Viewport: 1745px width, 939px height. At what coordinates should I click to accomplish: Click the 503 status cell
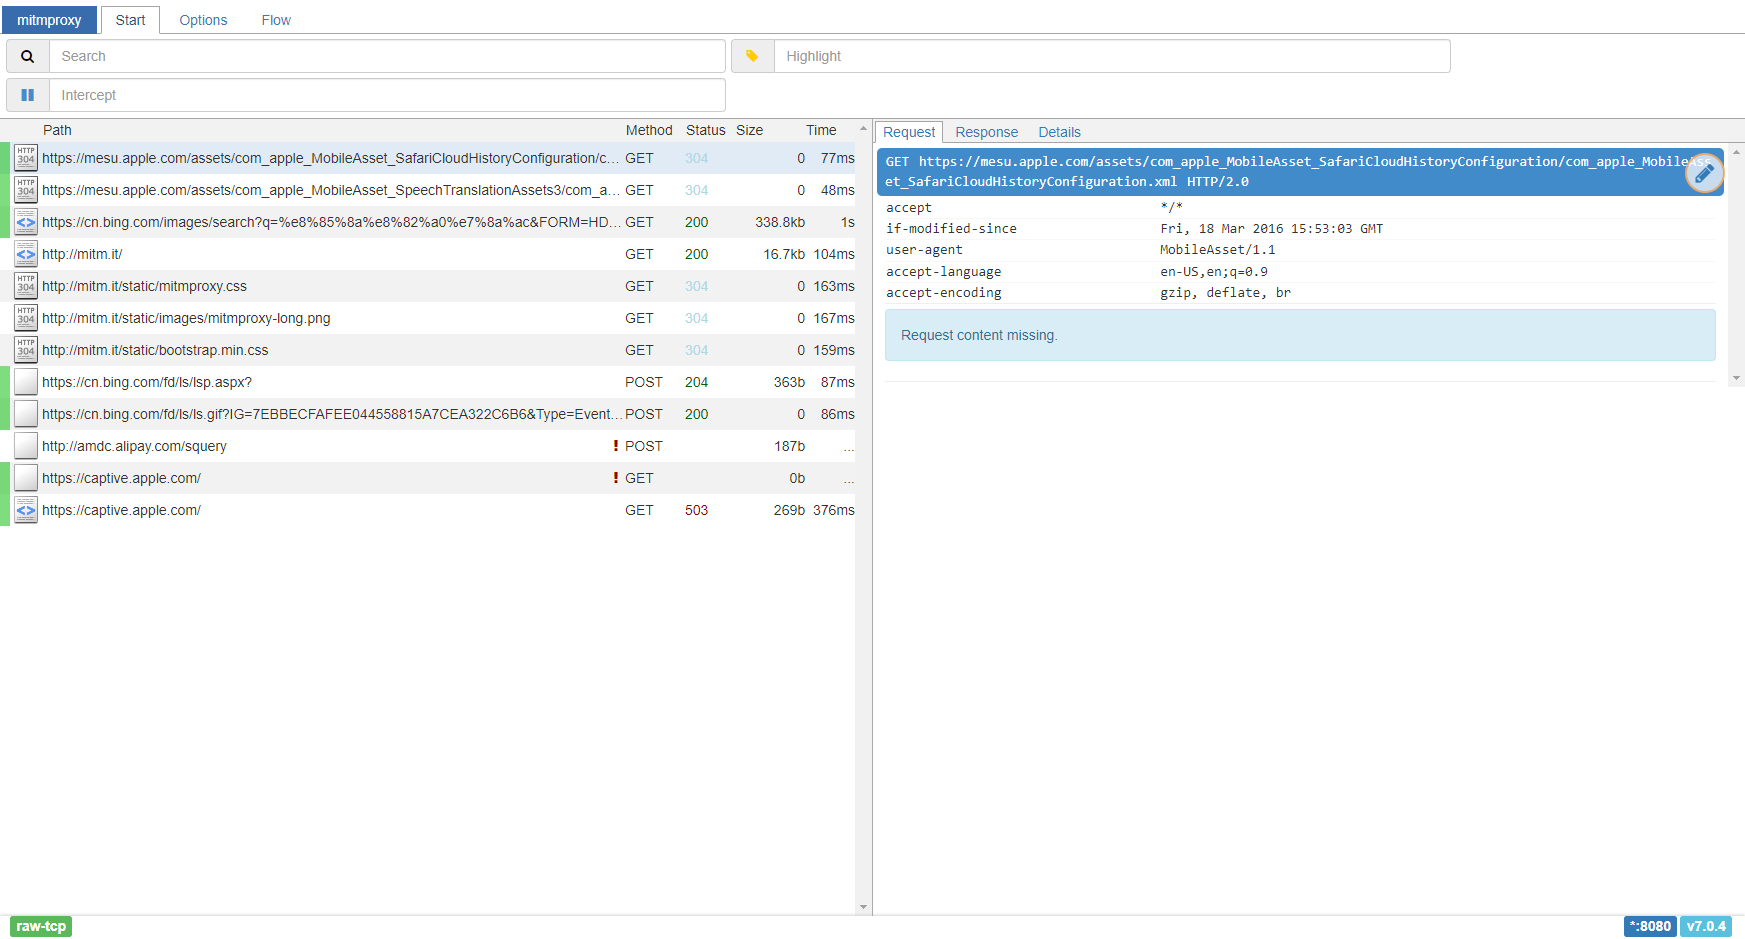click(696, 510)
